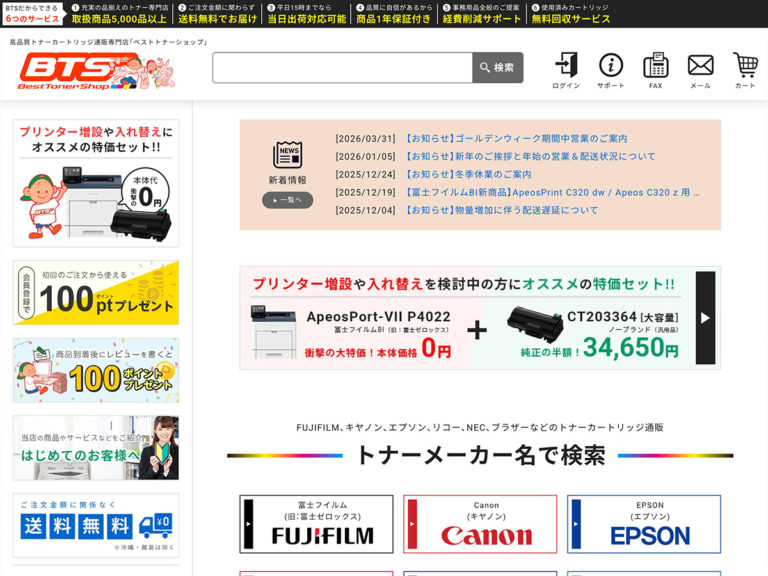Image resolution: width=768 pixels, height=576 pixels.
Task: Open the はじめてのお客様へ banner
Action: [96, 448]
